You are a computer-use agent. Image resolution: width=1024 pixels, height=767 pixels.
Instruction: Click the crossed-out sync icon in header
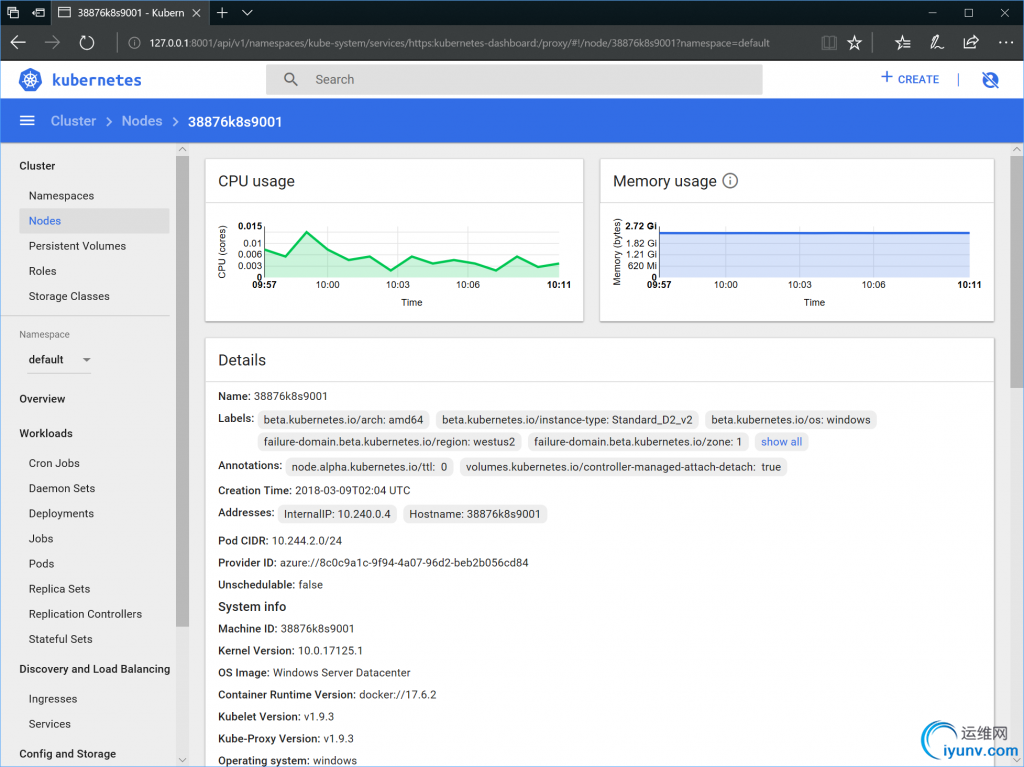[990, 80]
